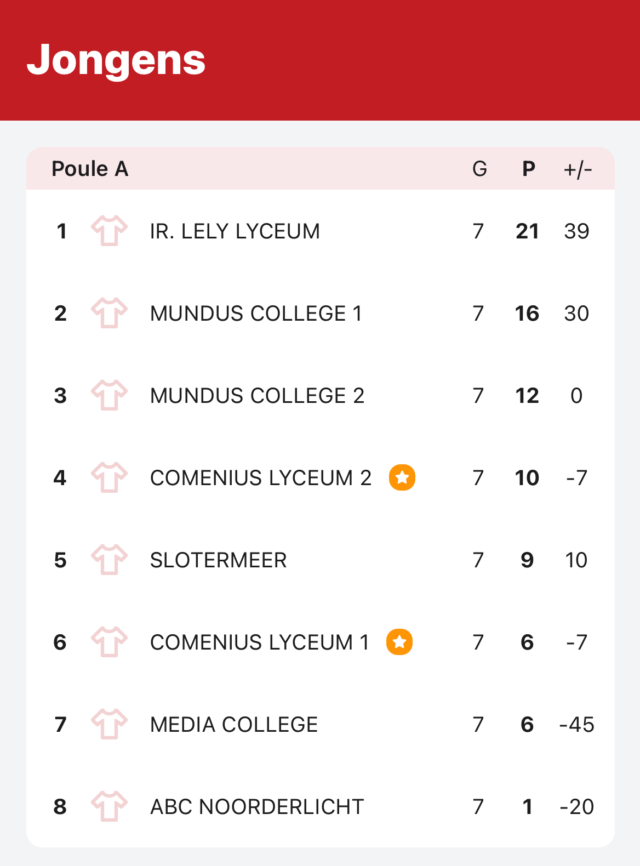The height and width of the screenshot is (866, 640).
Task: Click the shirt icon beside ABC NOORDERLICHT
Action: [109, 806]
